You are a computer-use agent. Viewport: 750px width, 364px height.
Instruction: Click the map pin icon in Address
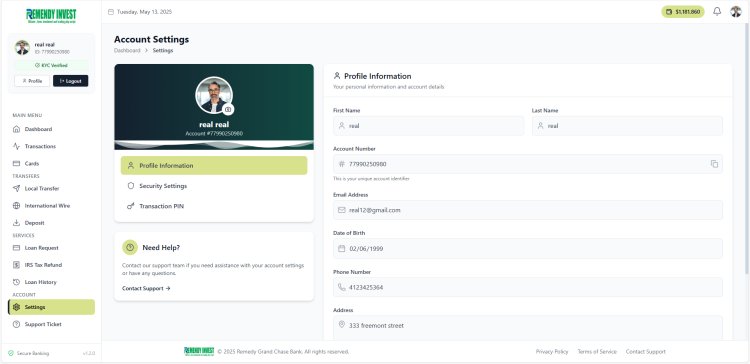tap(342, 325)
